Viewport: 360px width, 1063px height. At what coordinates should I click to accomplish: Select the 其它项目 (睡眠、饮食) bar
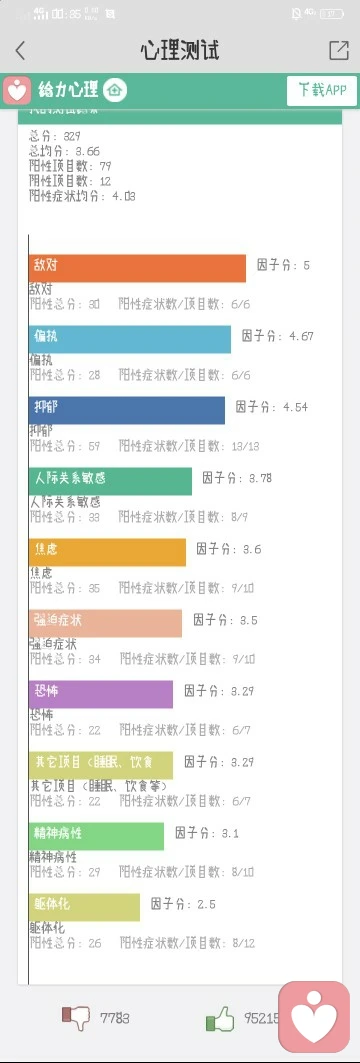pos(101,765)
